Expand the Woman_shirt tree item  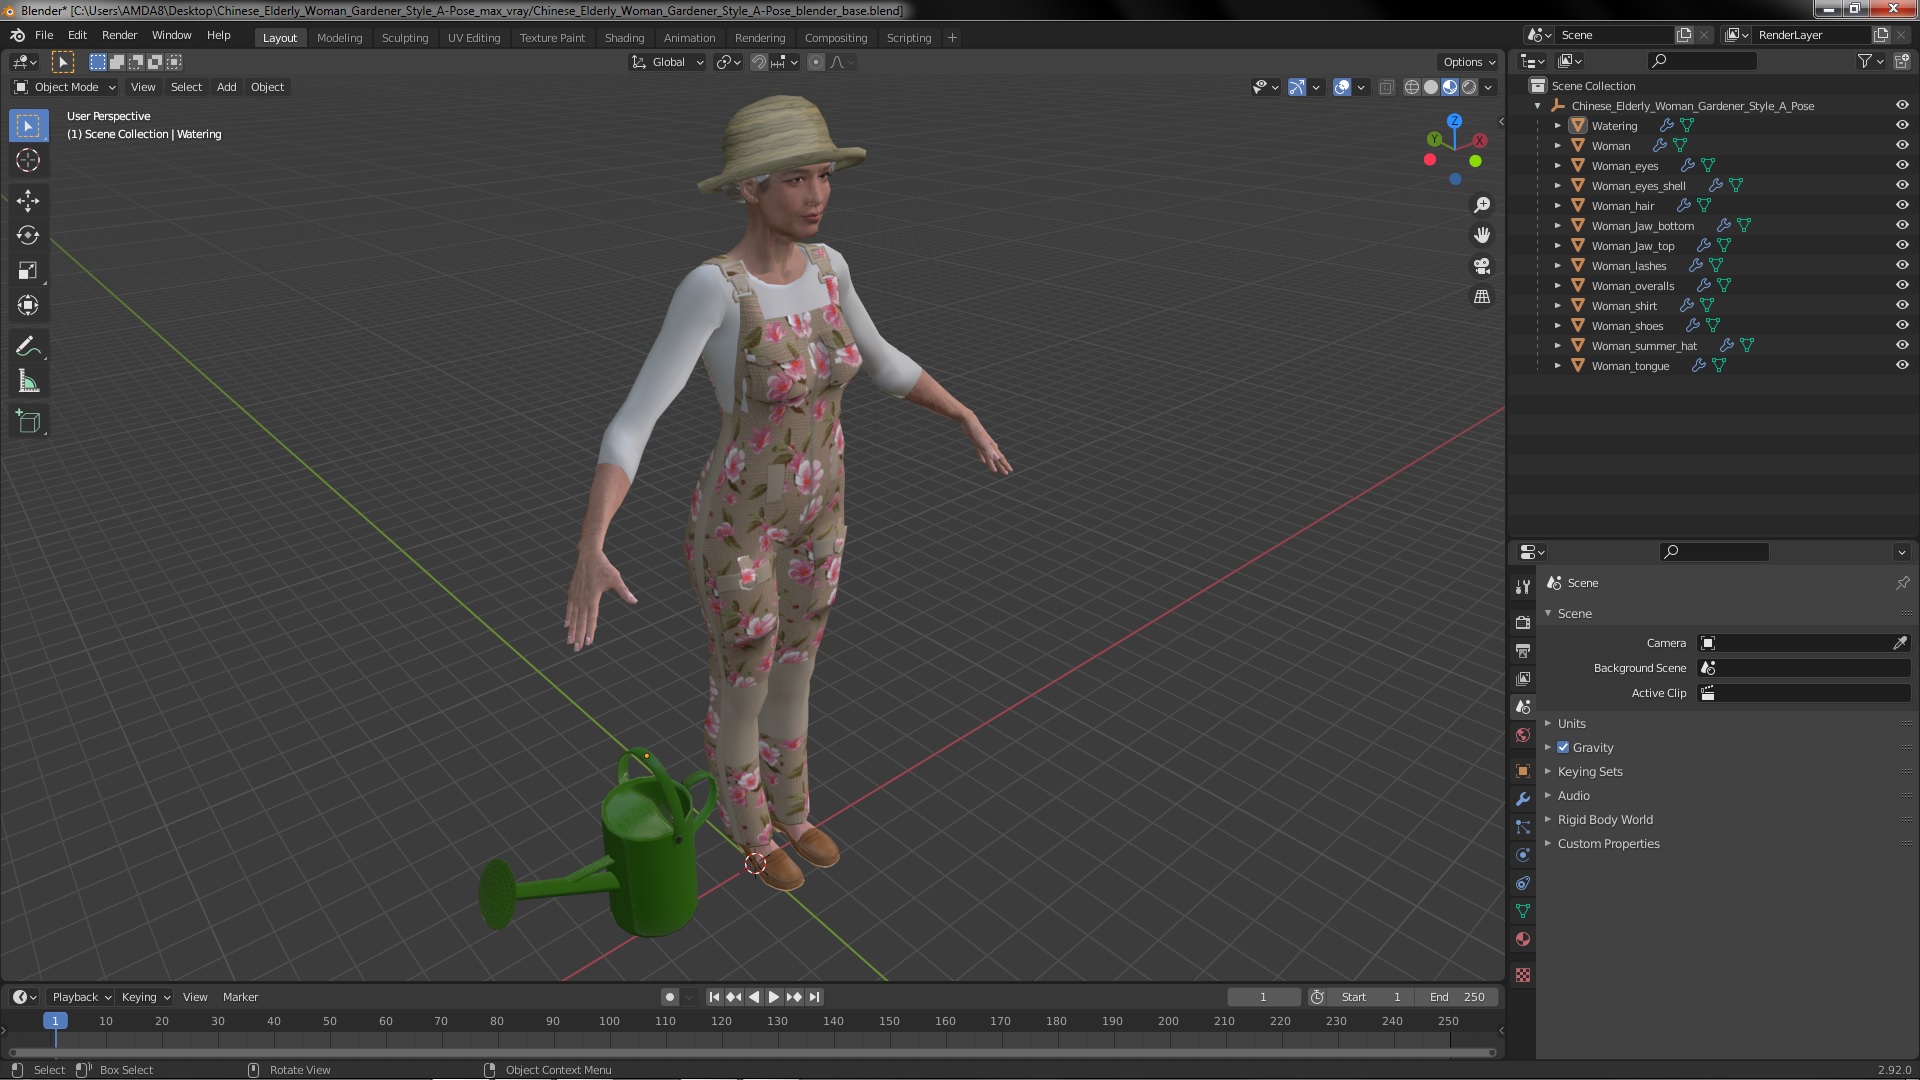(x=1557, y=305)
